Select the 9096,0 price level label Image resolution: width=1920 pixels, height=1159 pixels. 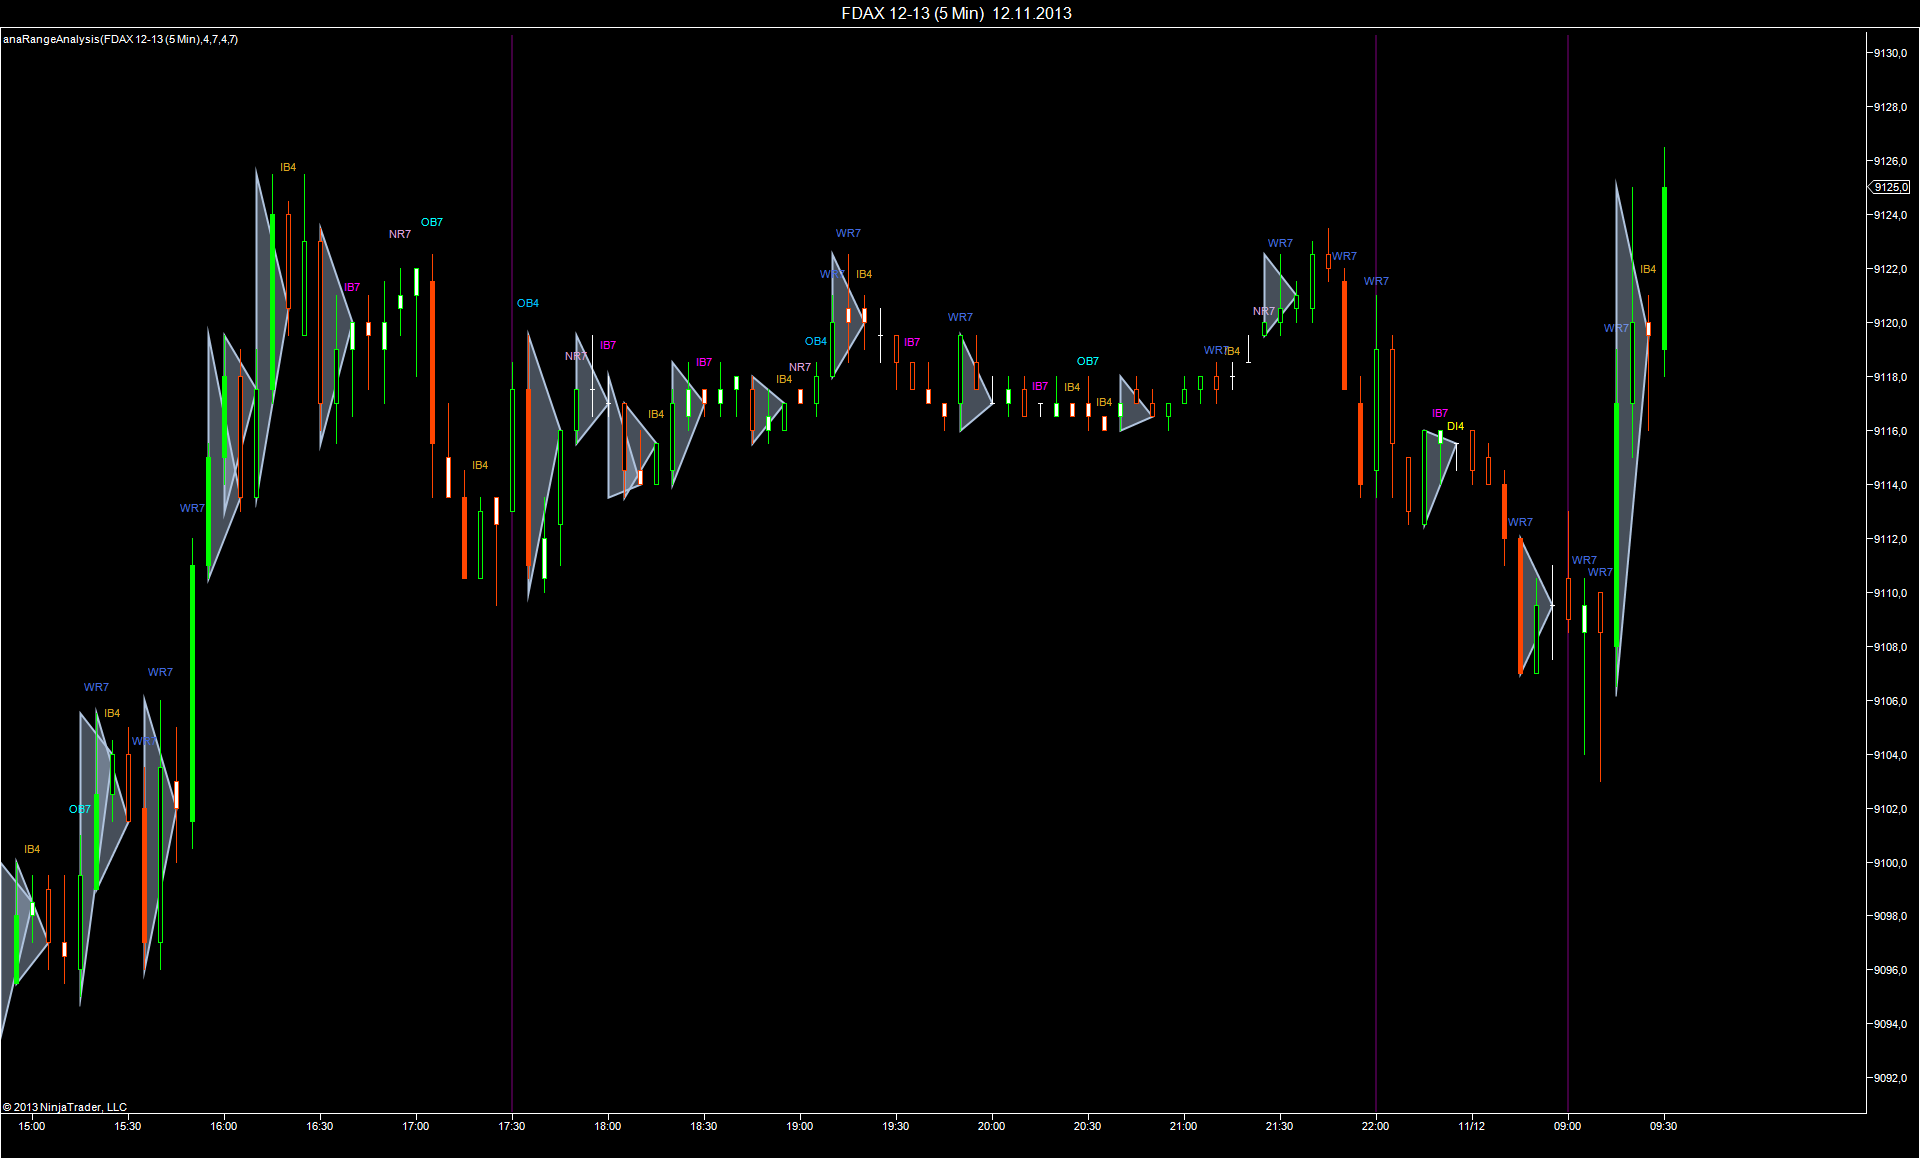[1890, 970]
